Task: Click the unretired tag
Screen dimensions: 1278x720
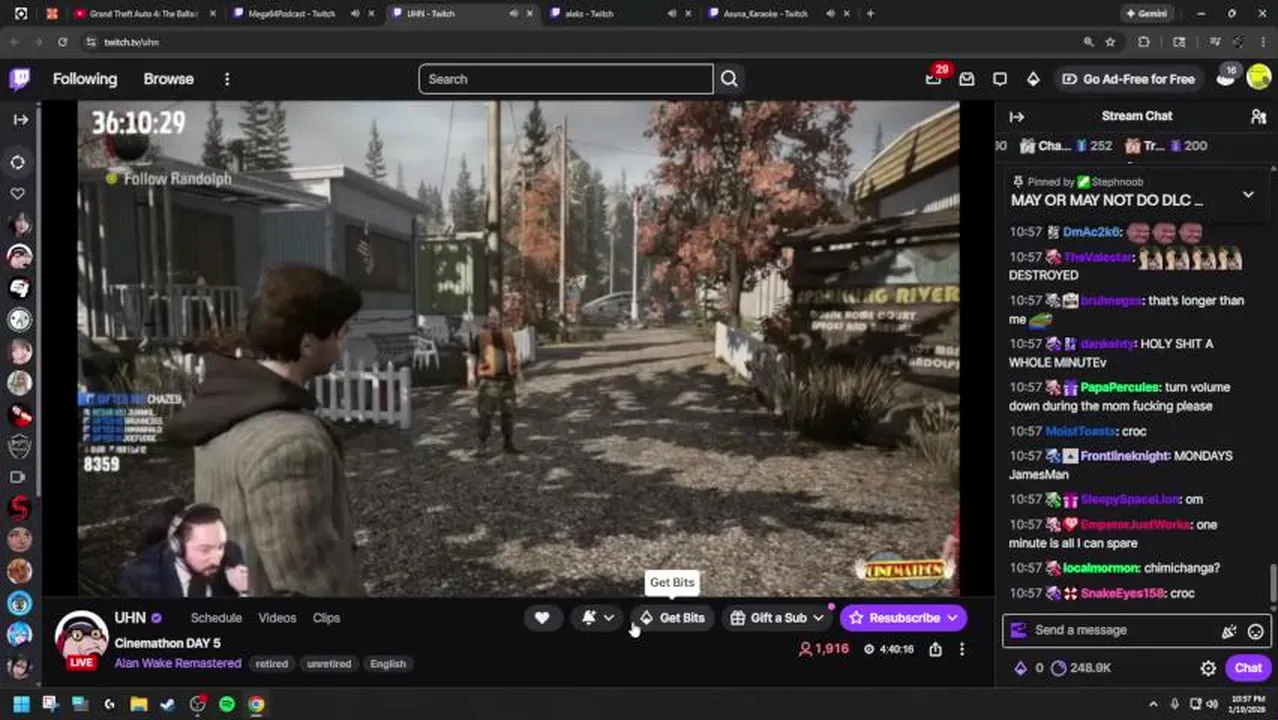Action: [329, 663]
